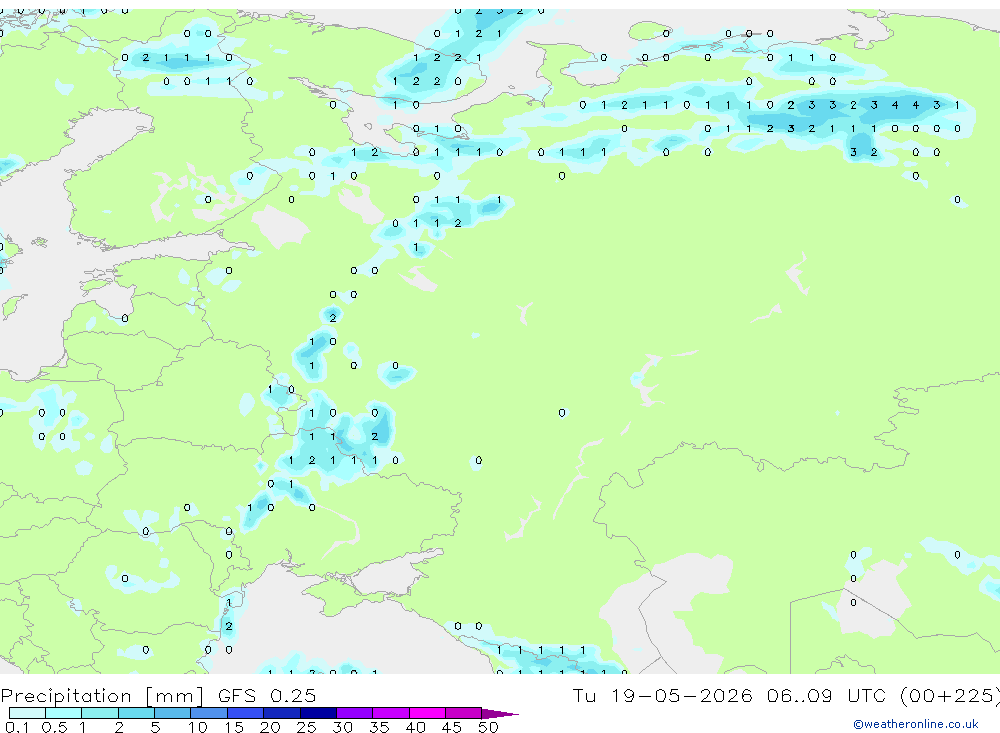Choose the 30–35 mm purple legend box
The height and width of the screenshot is (733, 1000).
[355, 713]
